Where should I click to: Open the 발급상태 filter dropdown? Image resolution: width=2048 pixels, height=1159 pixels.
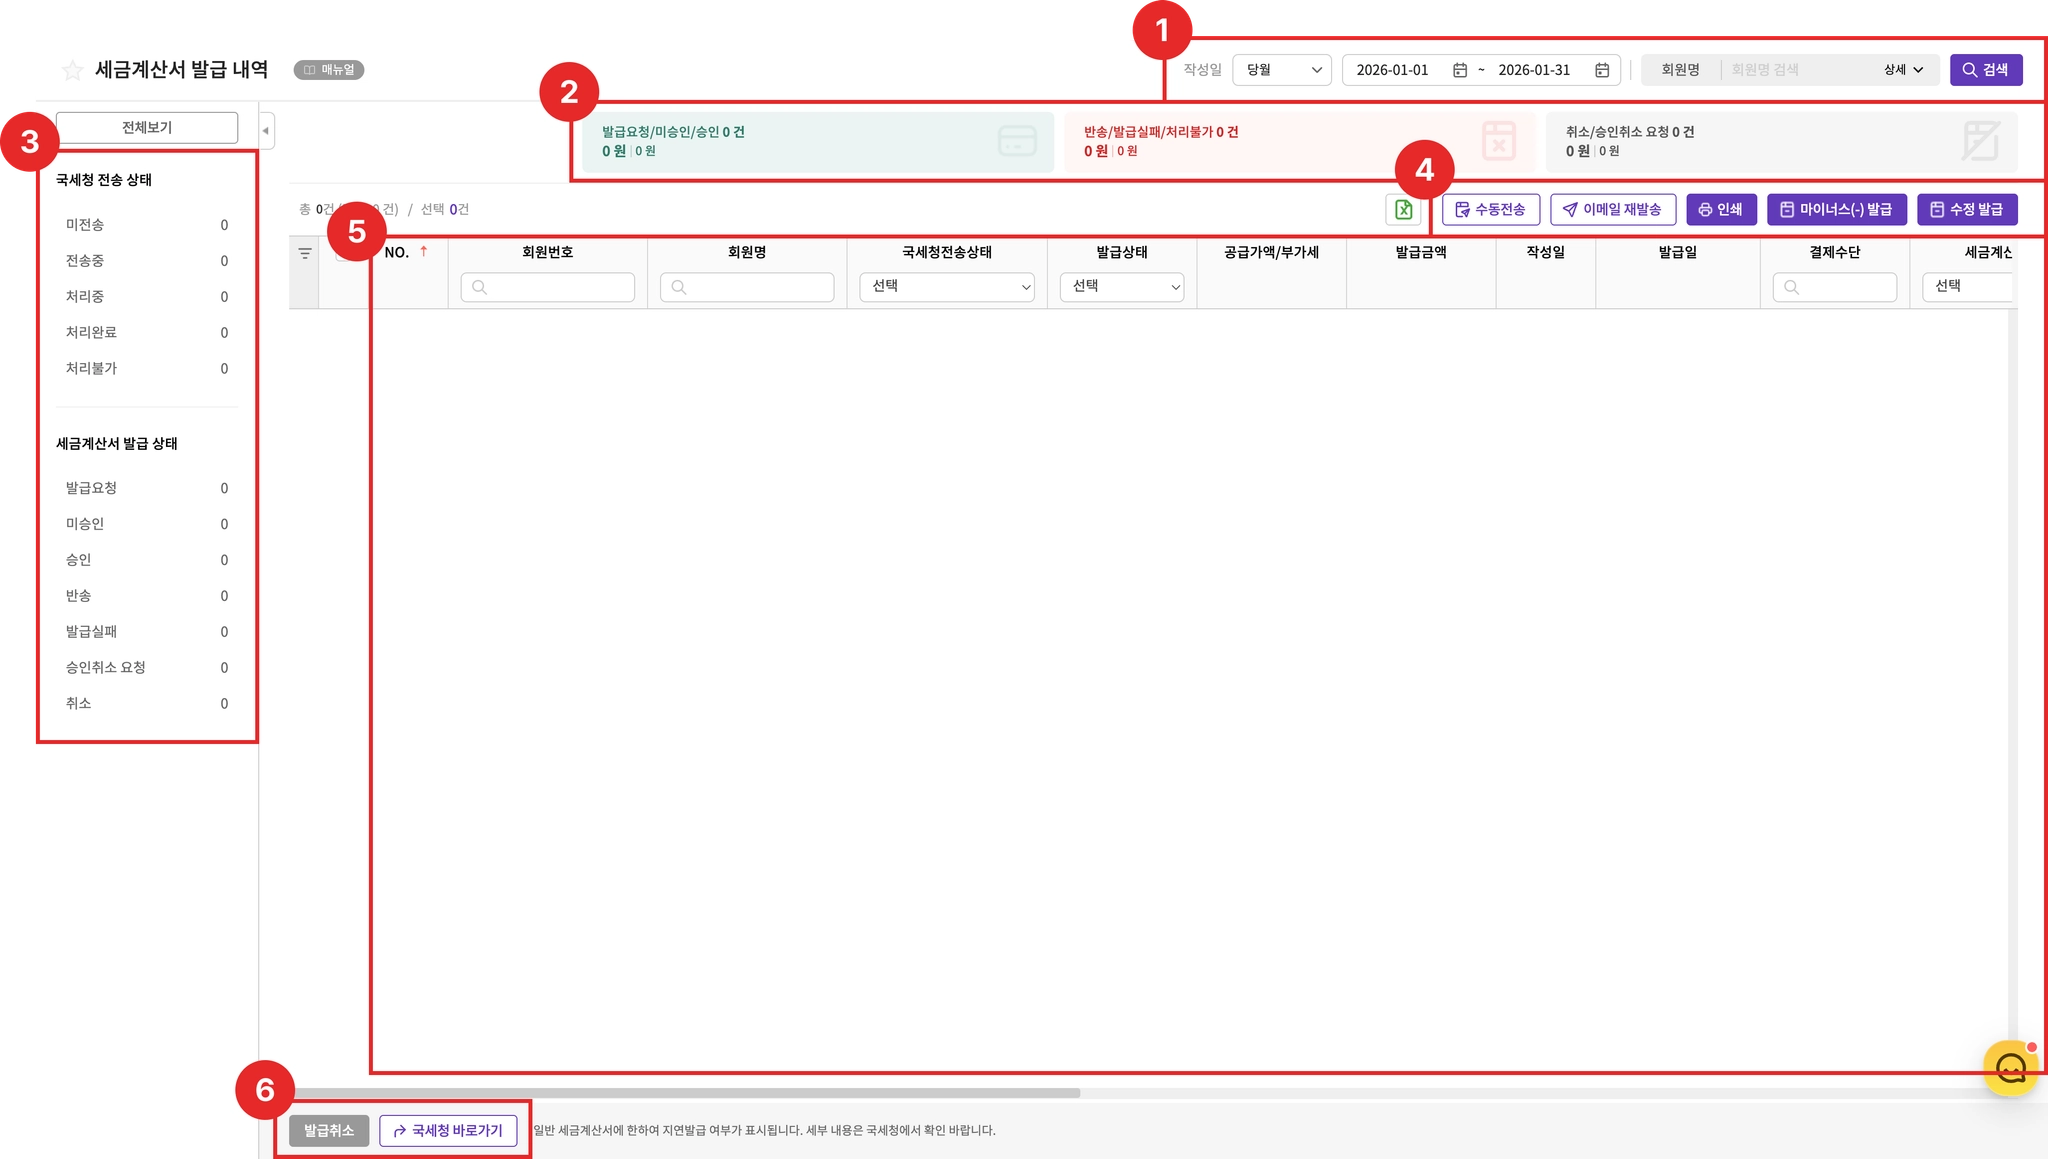coord(1121,287)
